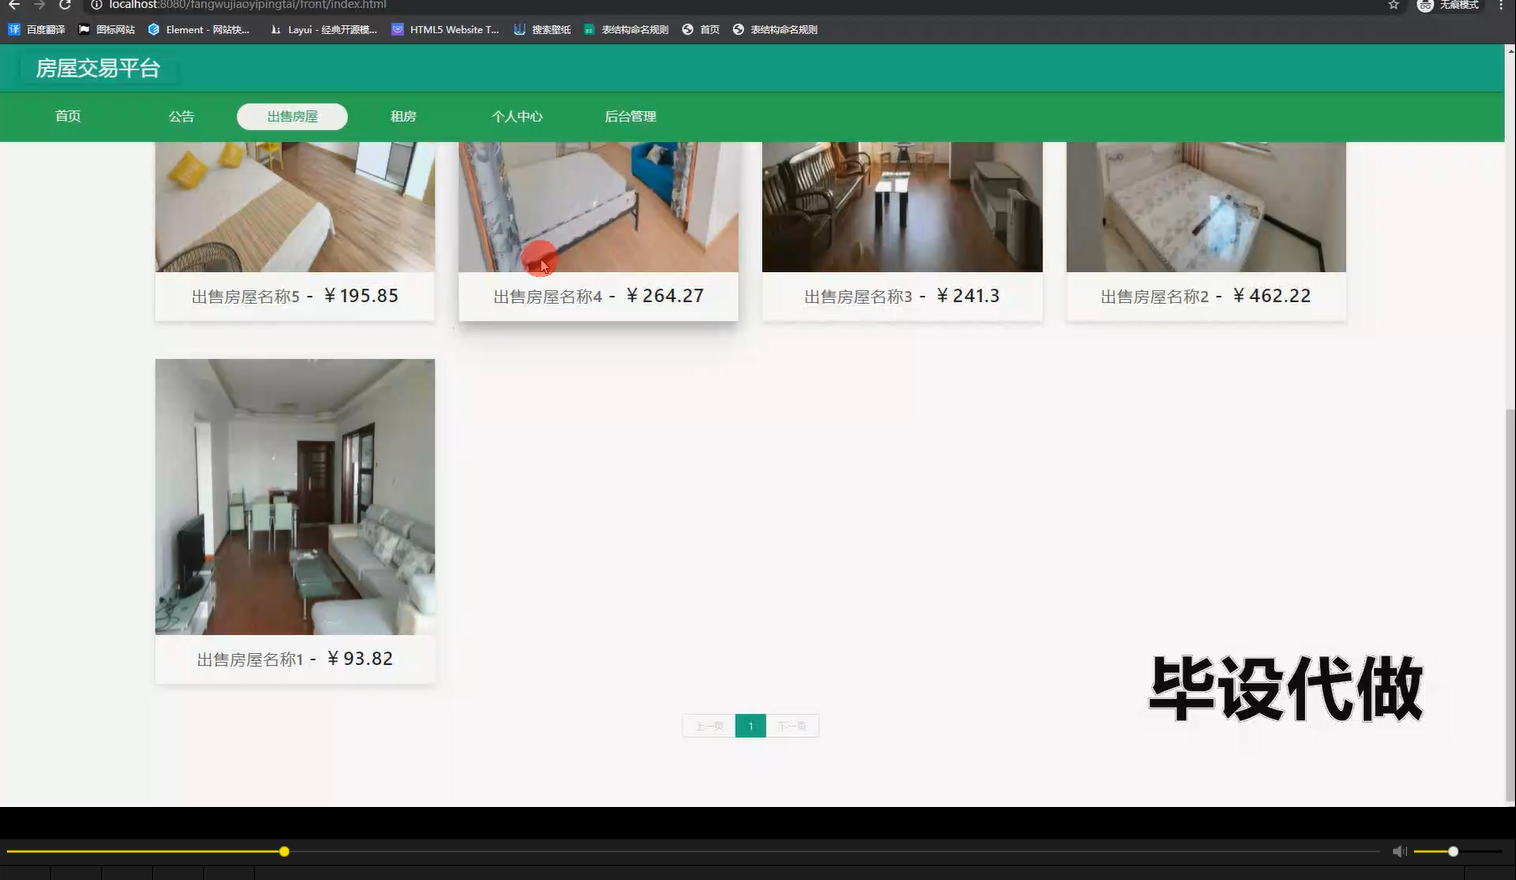Open the 个人中心 menu item

(517, 116)
